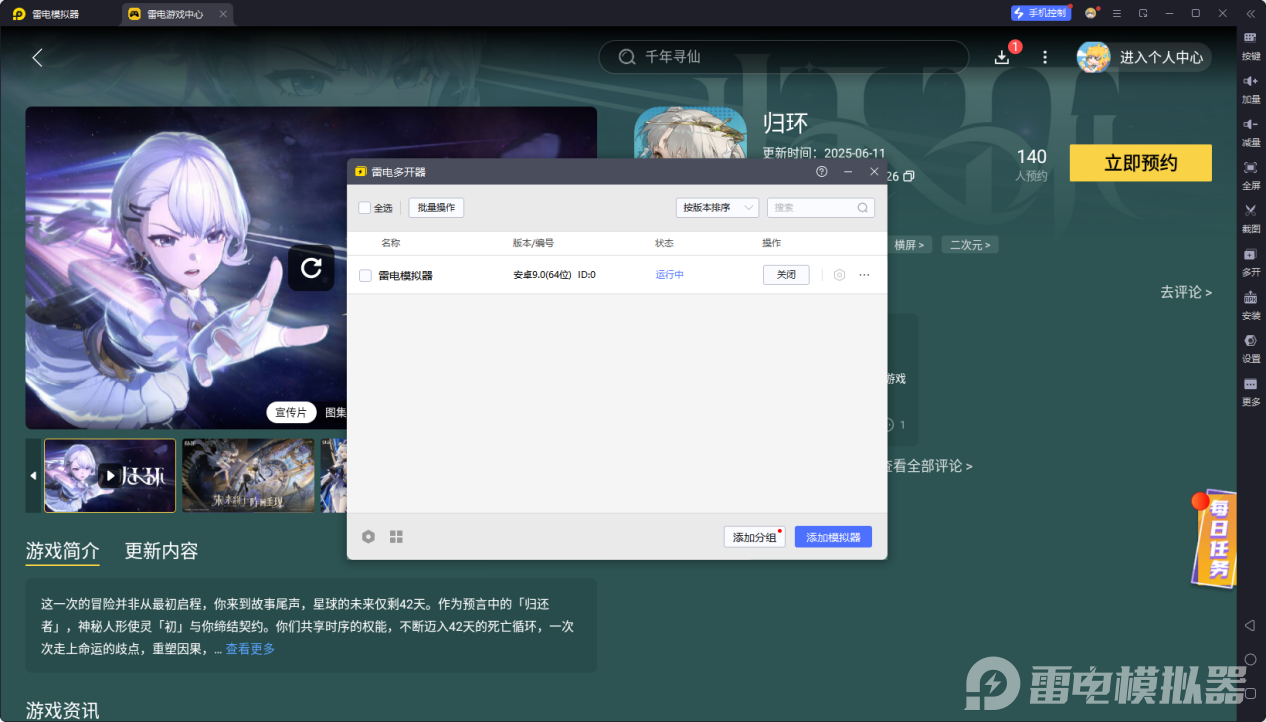Open the 安装 APK install icon

coord(1250,298)
